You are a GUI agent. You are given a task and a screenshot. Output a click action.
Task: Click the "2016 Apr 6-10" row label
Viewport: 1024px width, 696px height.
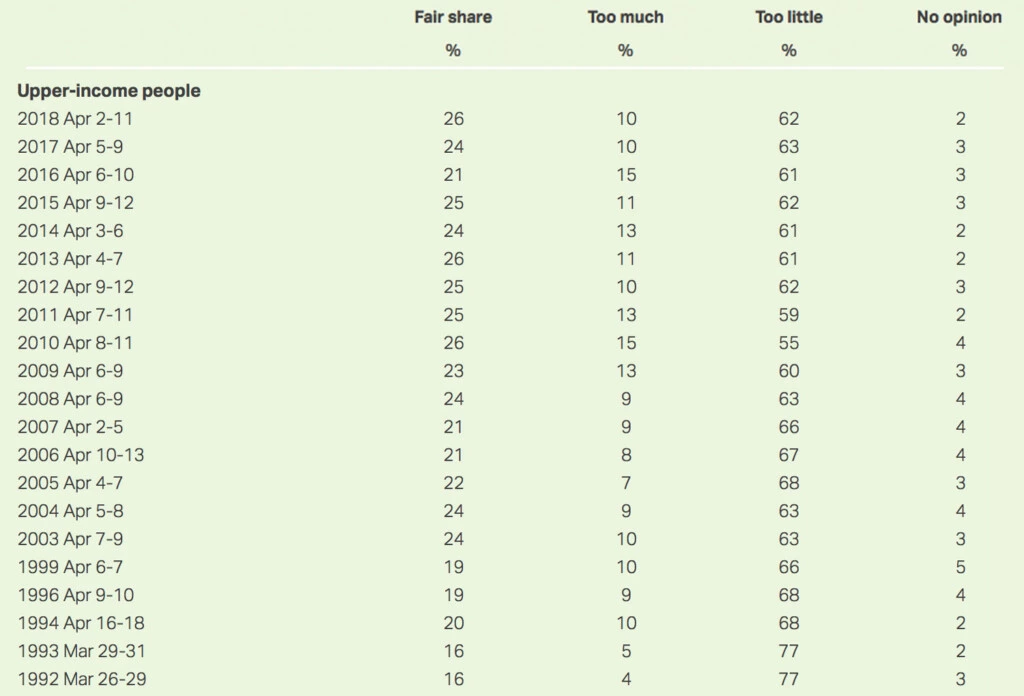76,175
